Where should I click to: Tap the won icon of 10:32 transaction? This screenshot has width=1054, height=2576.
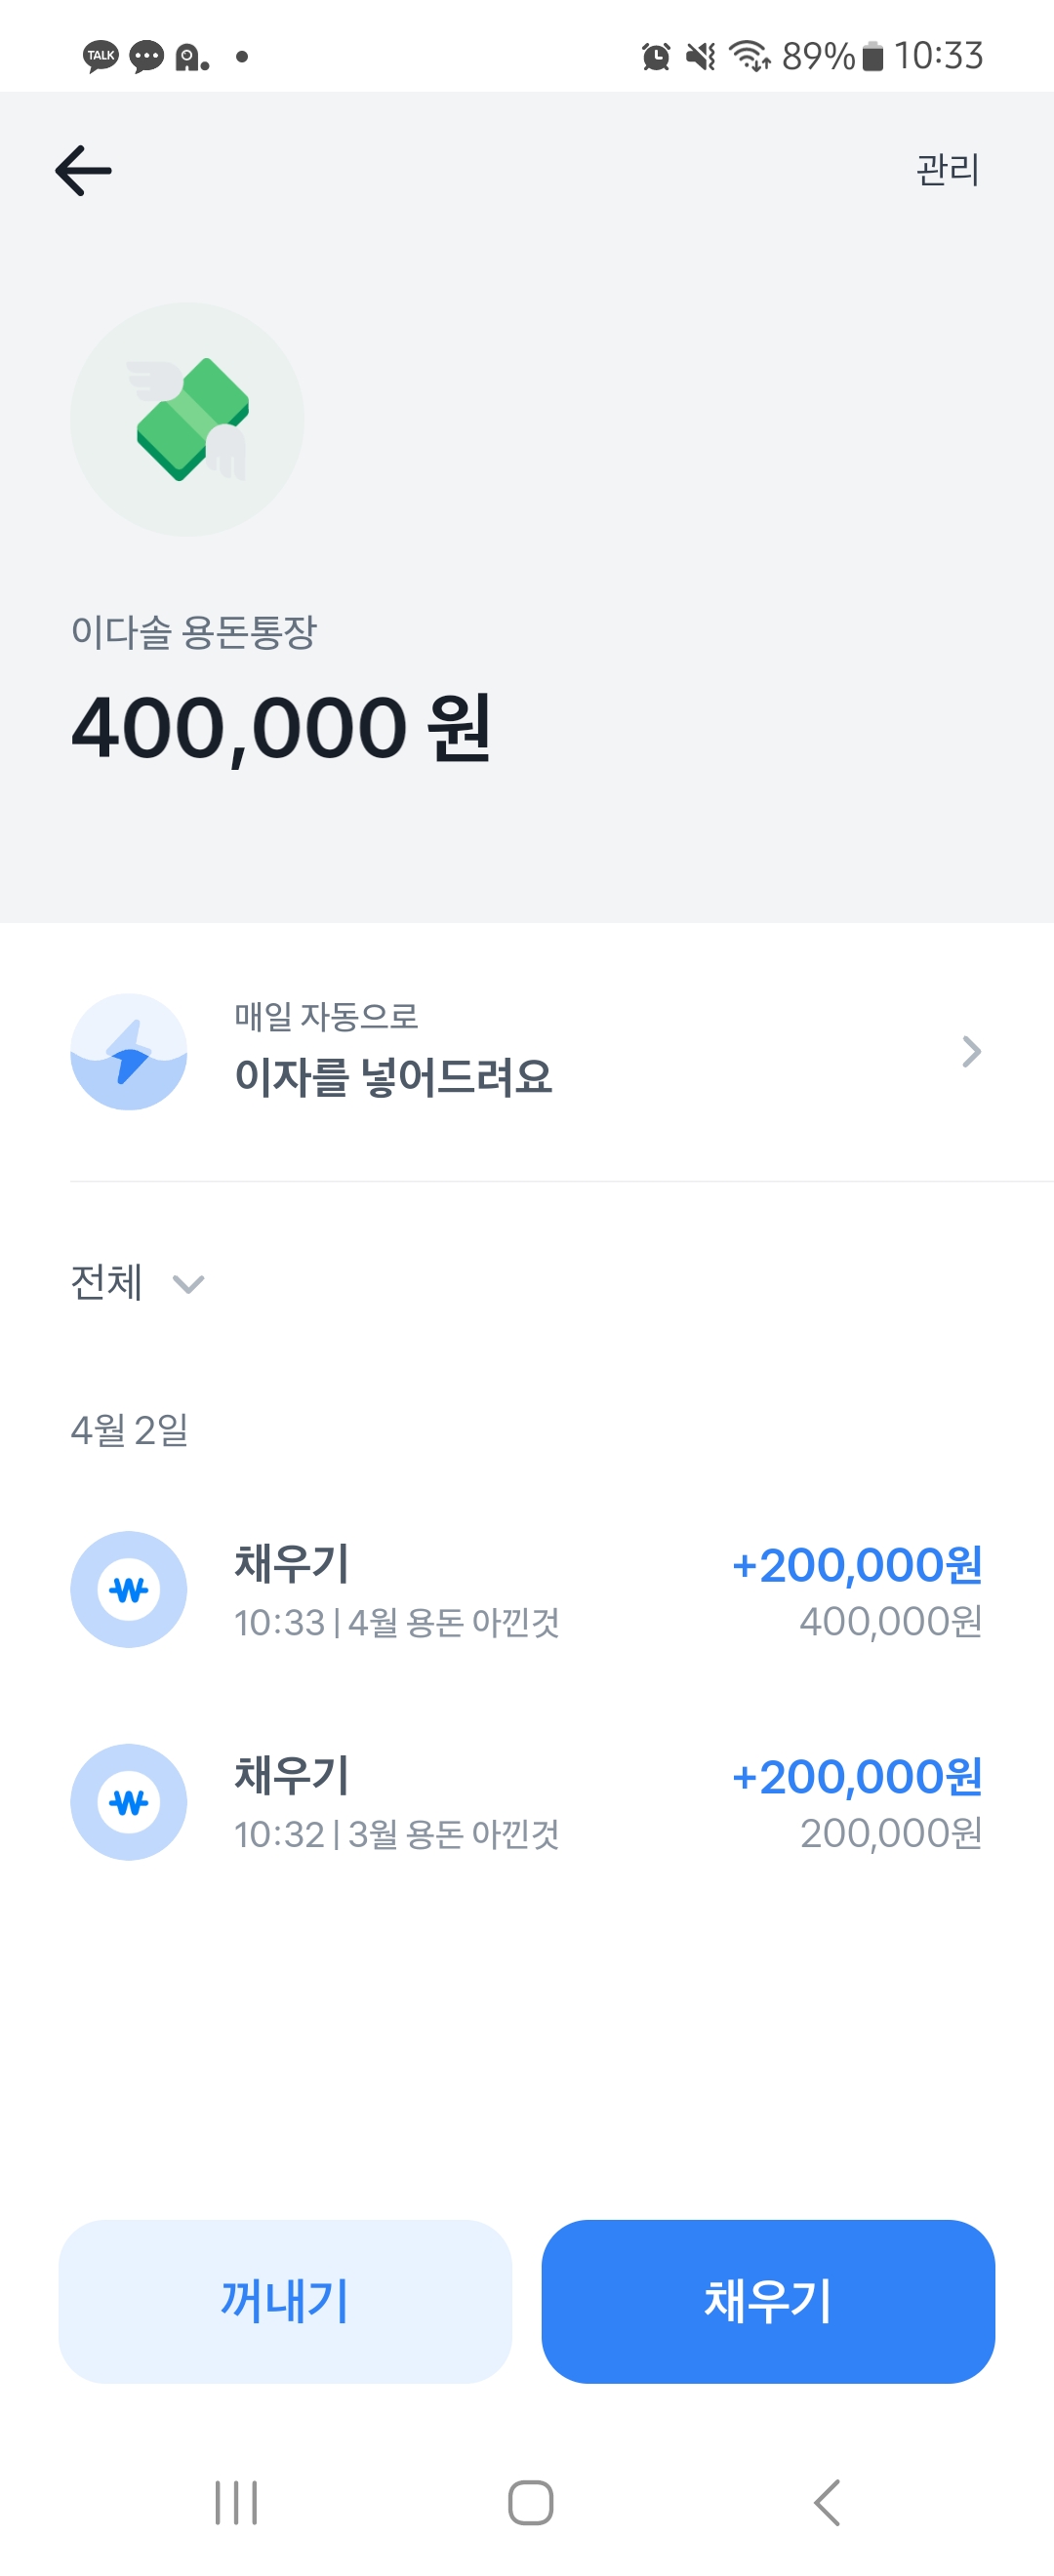coord(129,1802)
